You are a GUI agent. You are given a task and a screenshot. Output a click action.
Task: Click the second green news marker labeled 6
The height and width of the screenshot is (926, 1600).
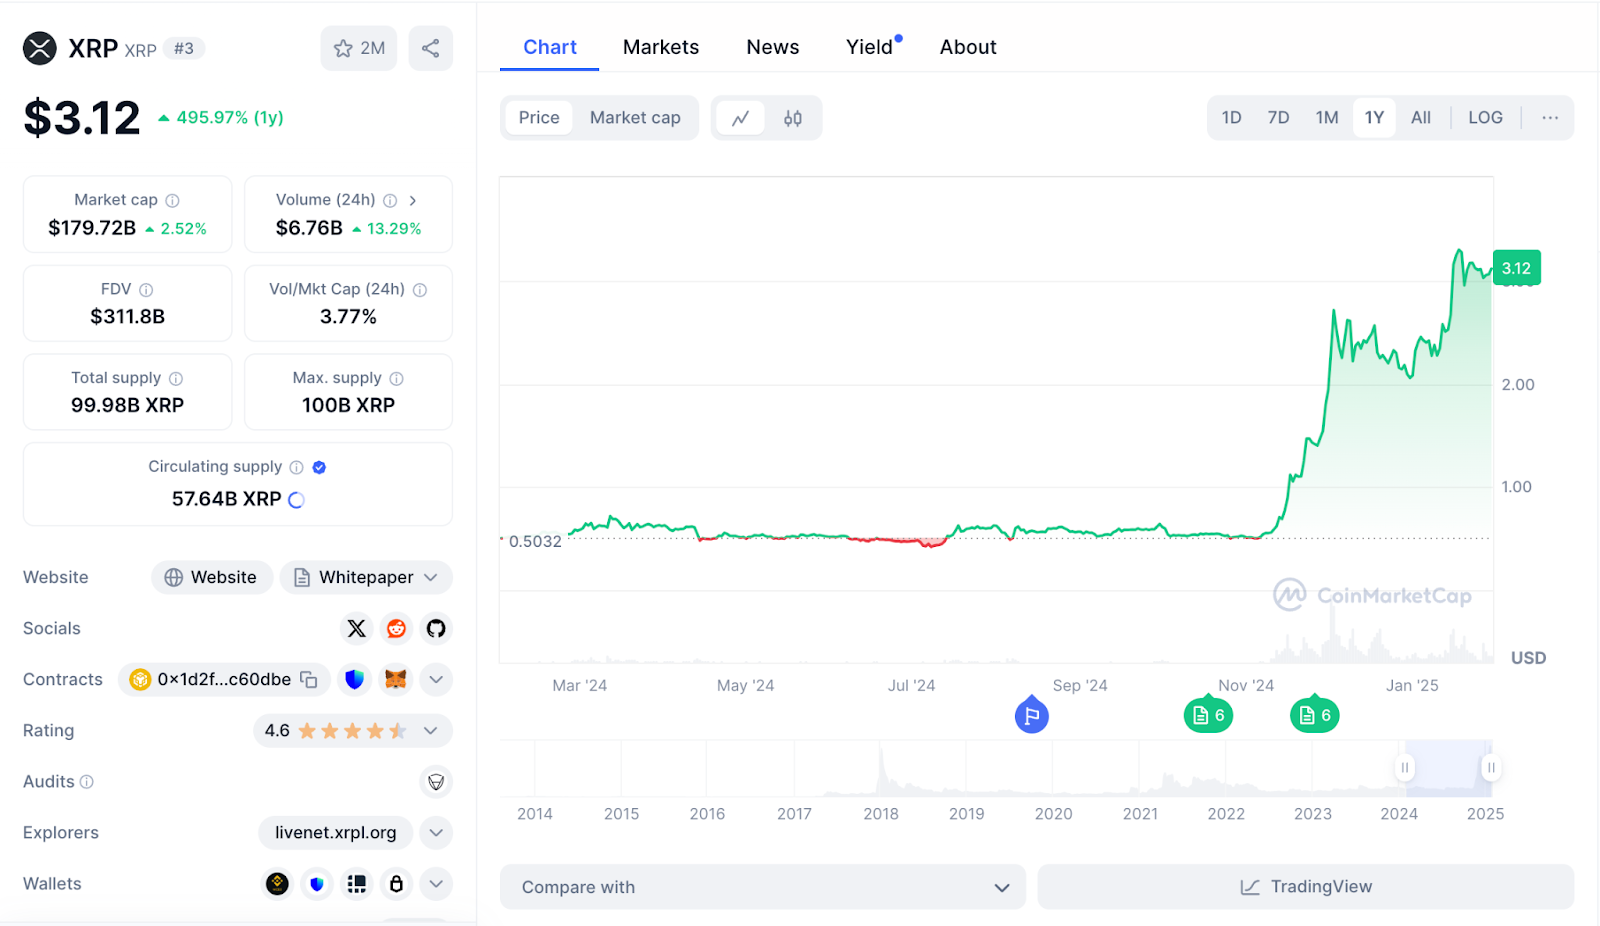coord(1315,715)
